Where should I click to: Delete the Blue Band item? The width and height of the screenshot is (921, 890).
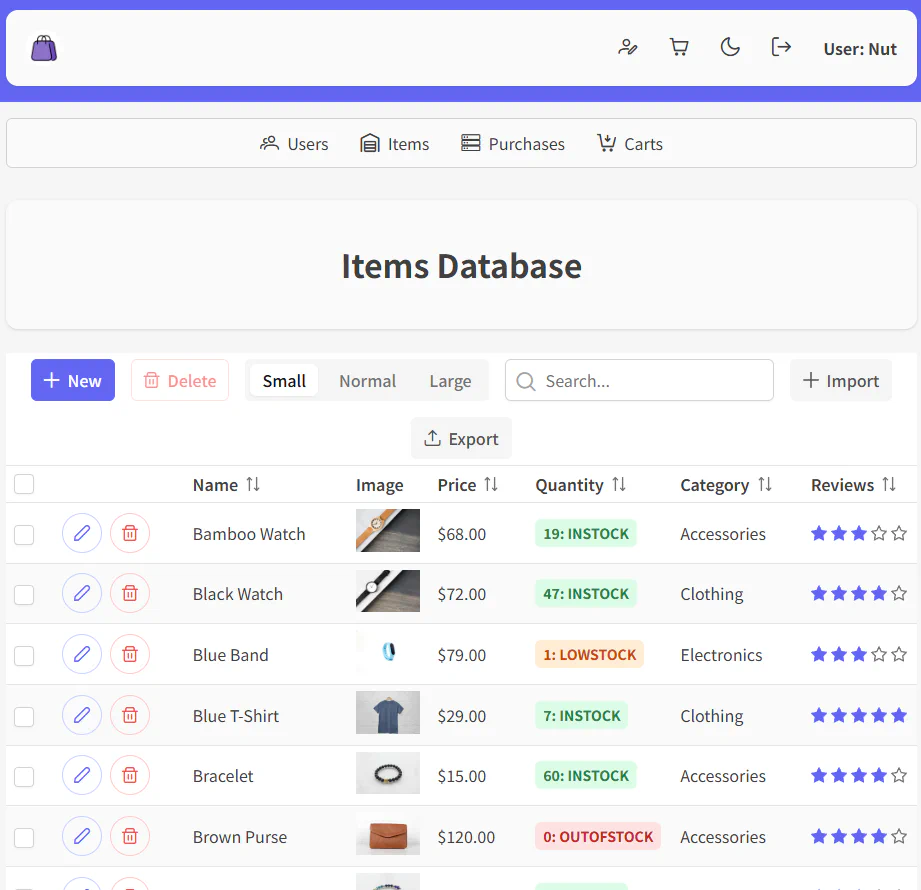tap(130, 655)
